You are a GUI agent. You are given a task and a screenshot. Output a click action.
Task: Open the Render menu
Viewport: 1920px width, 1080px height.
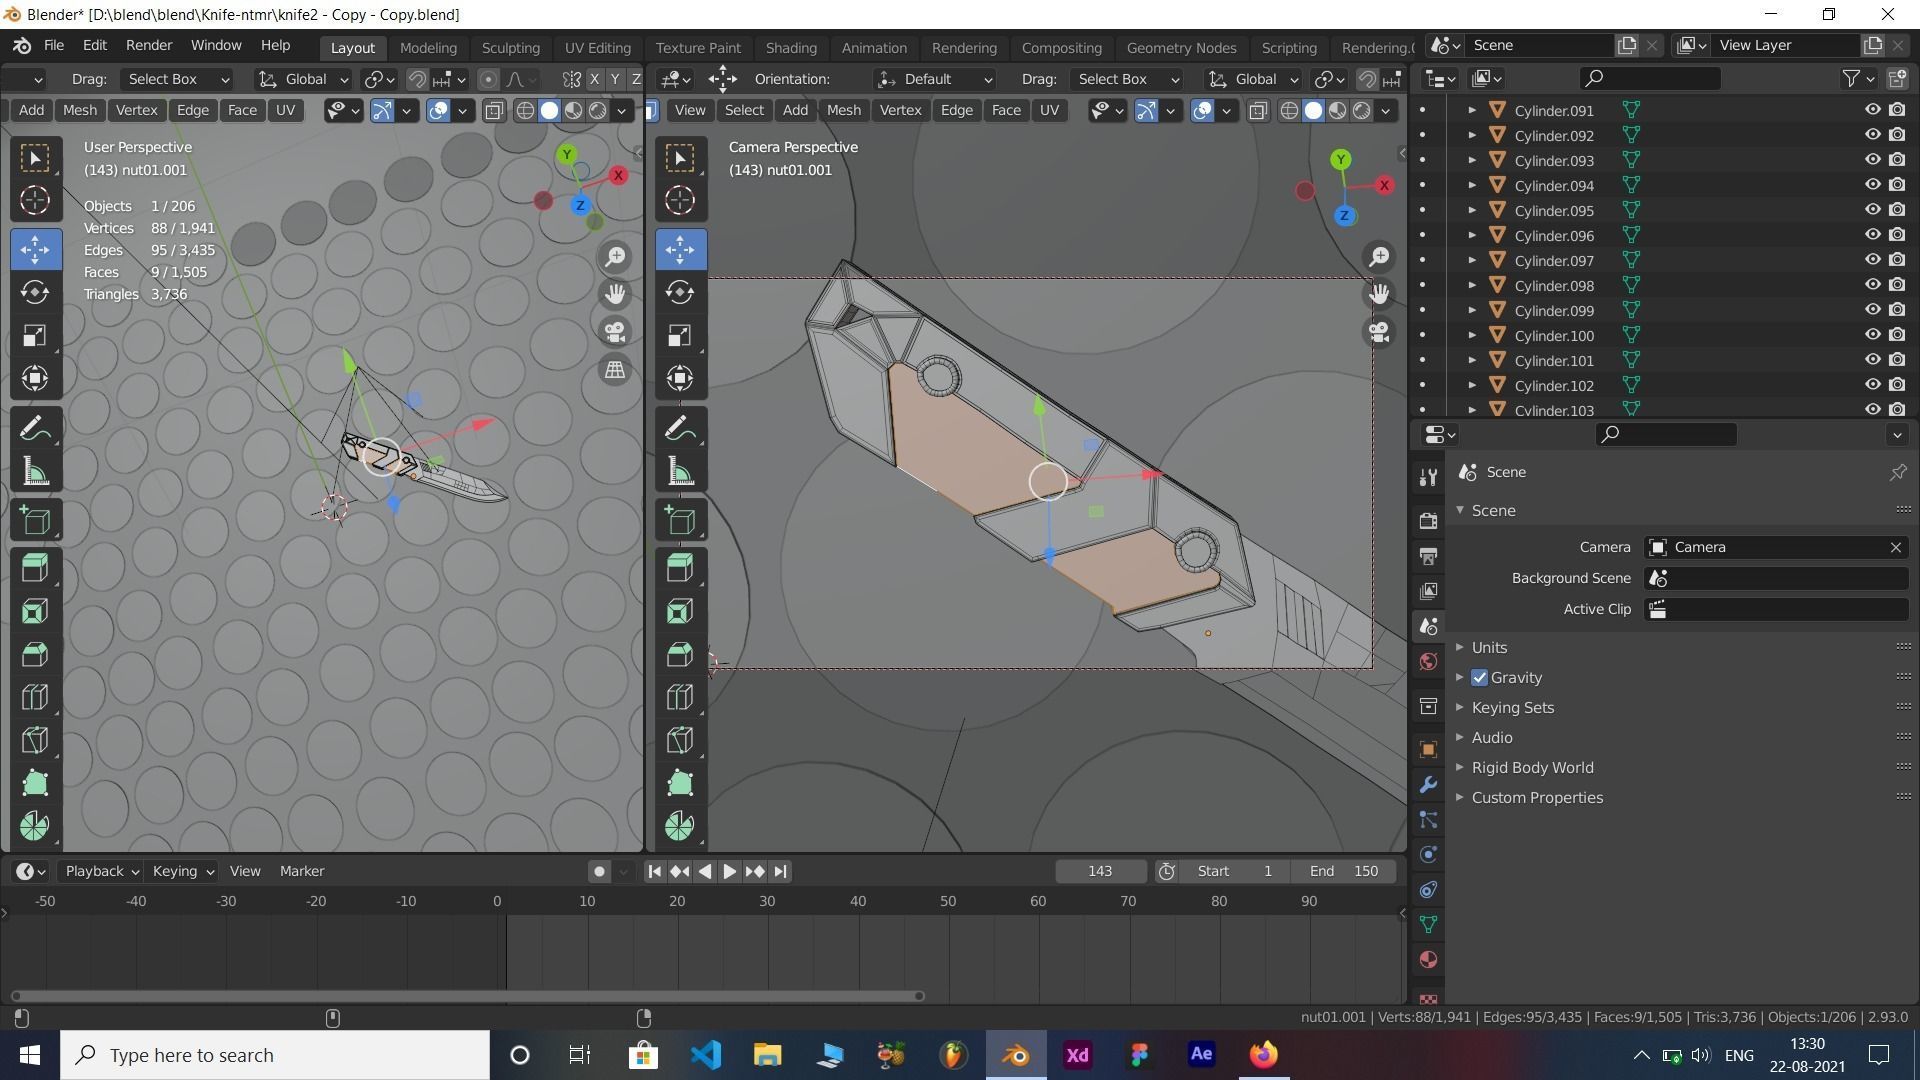point(148,45)
